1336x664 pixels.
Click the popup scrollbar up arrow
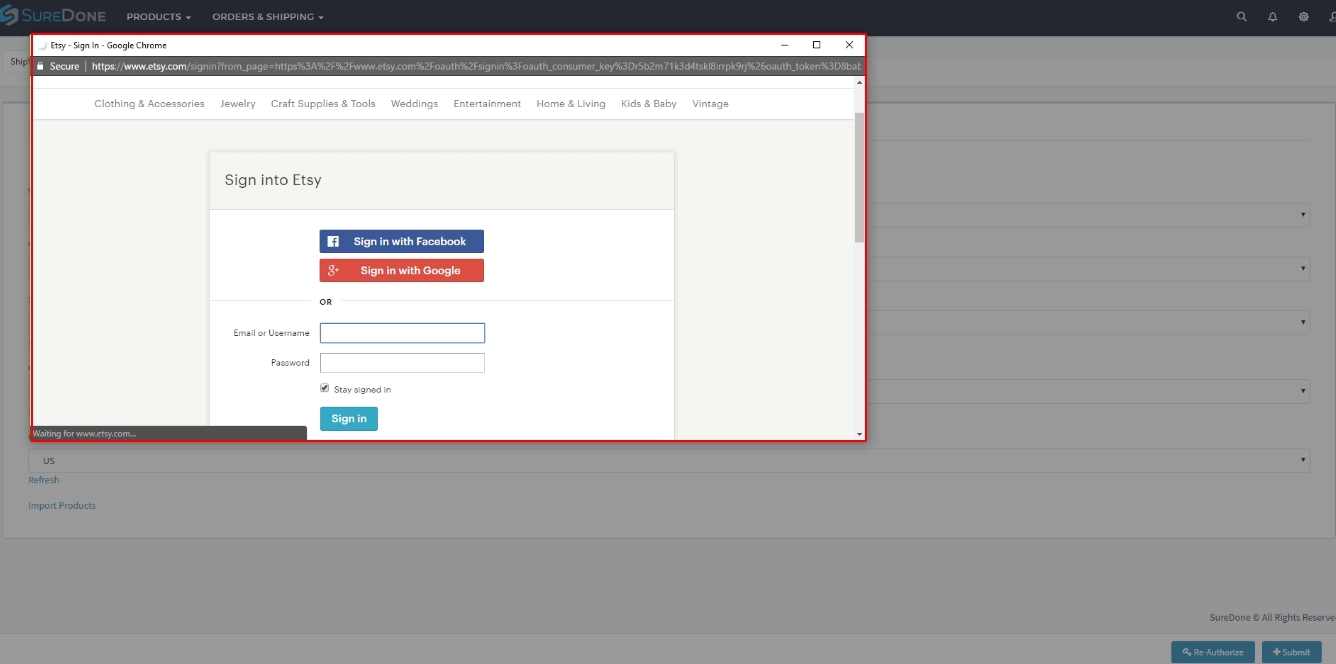pyautogui.click(x=859, y=83)
